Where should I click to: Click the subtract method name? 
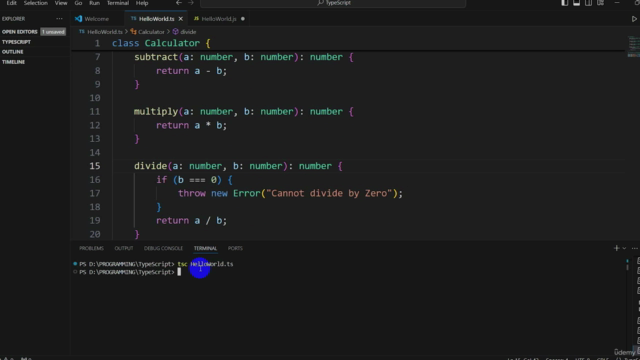pos(156,57)
